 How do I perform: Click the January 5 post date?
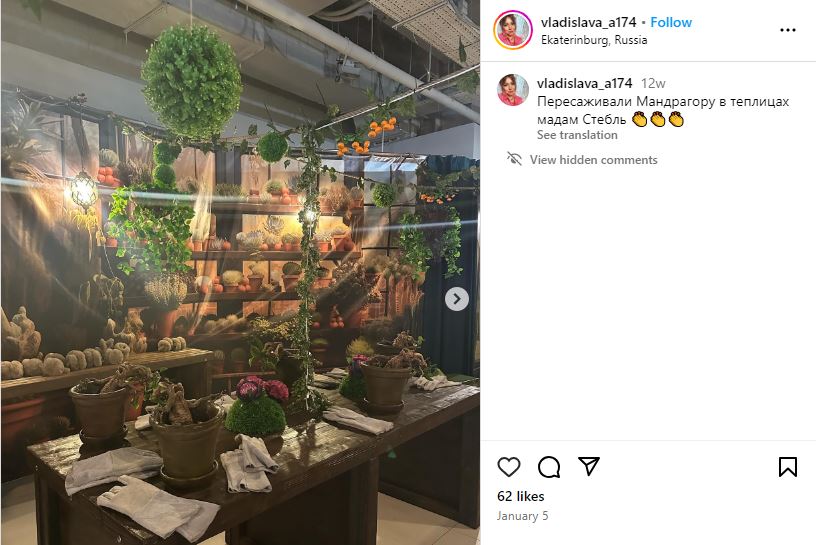pos(522,516)
